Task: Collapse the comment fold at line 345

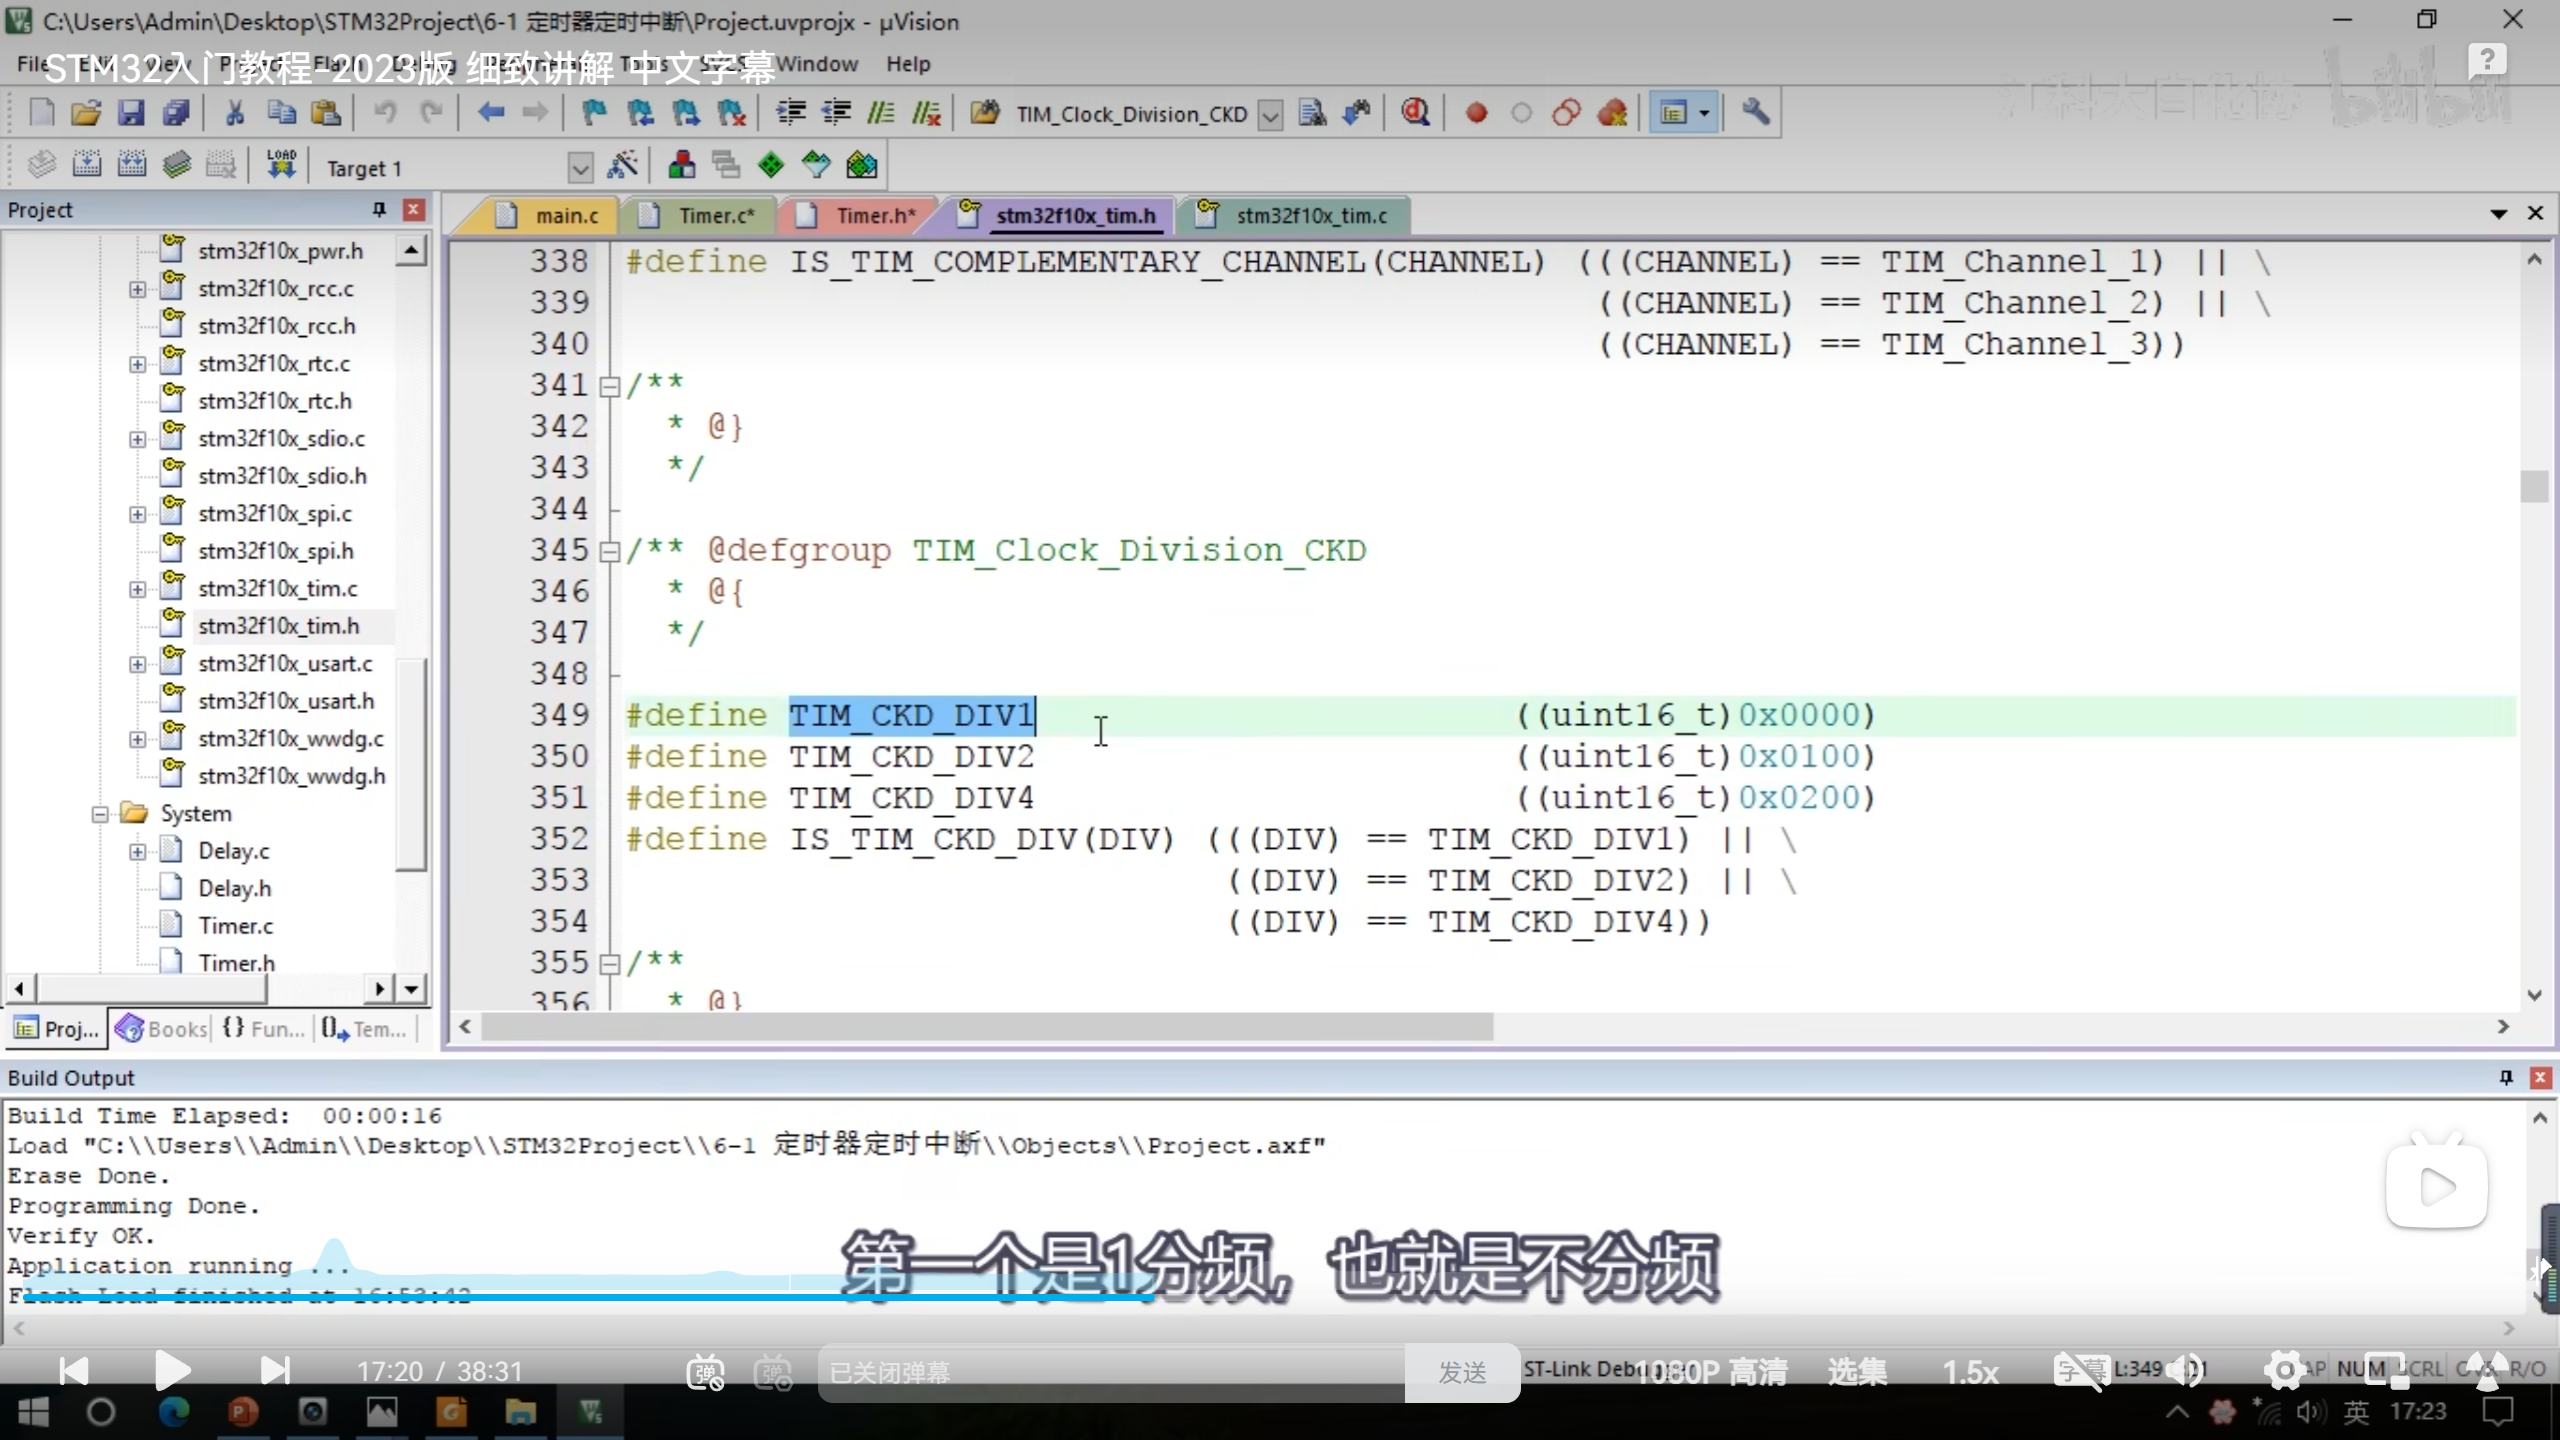Action: [609, 551]
